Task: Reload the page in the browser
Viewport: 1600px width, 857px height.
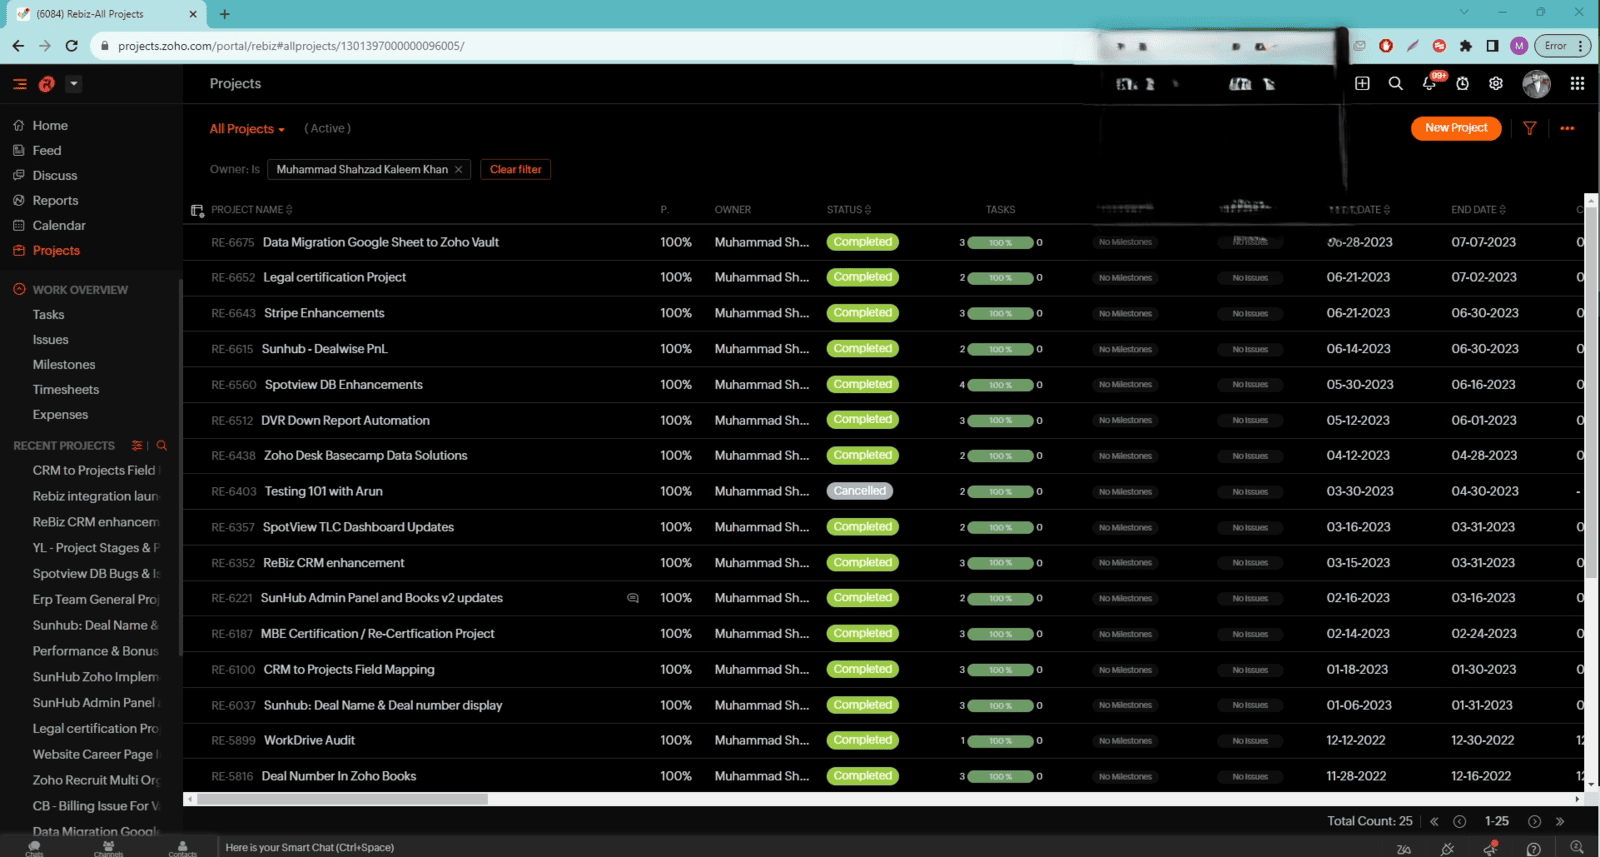Action: tap(71, 46)
